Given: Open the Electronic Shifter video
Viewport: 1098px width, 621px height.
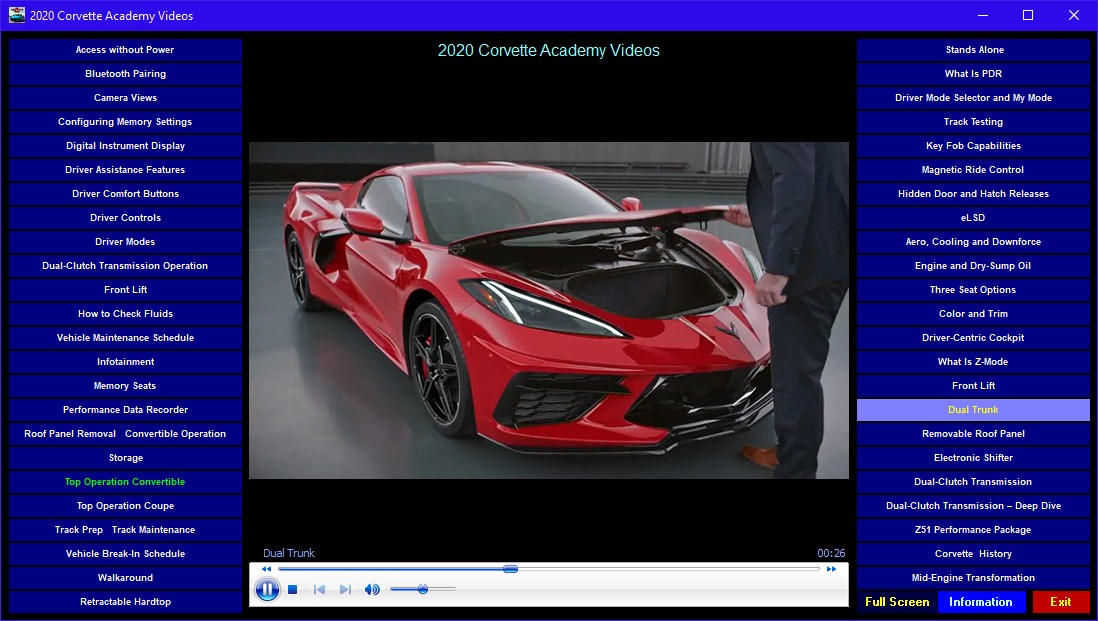Looking at the screenshot, I should [973, 458].
